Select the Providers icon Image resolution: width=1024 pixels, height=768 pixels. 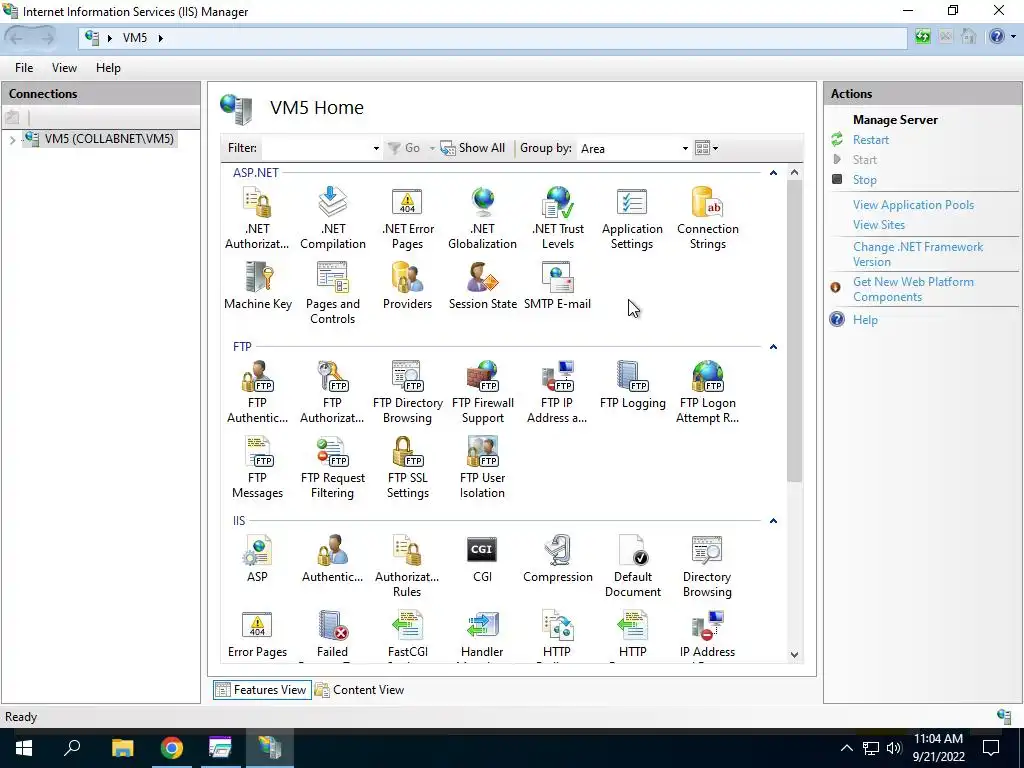(408, 286)
